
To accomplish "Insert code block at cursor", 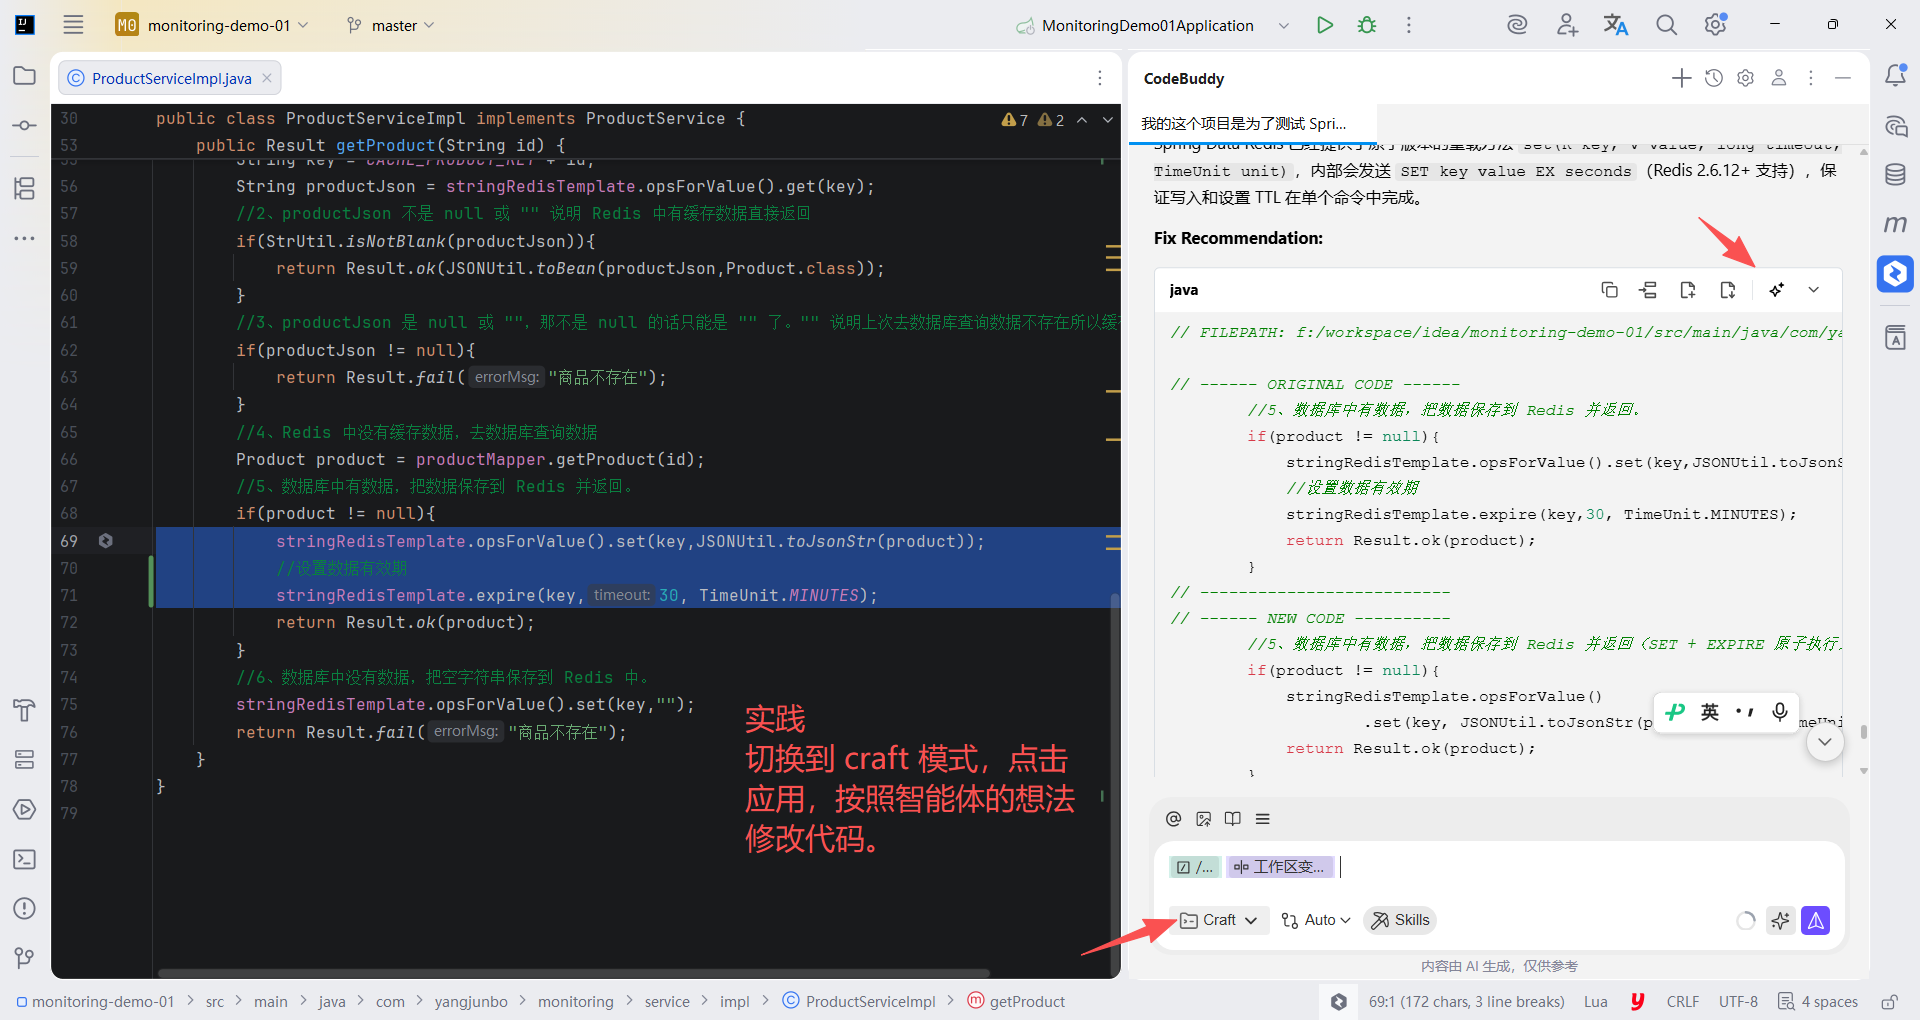I will (x=1648, y=290).
